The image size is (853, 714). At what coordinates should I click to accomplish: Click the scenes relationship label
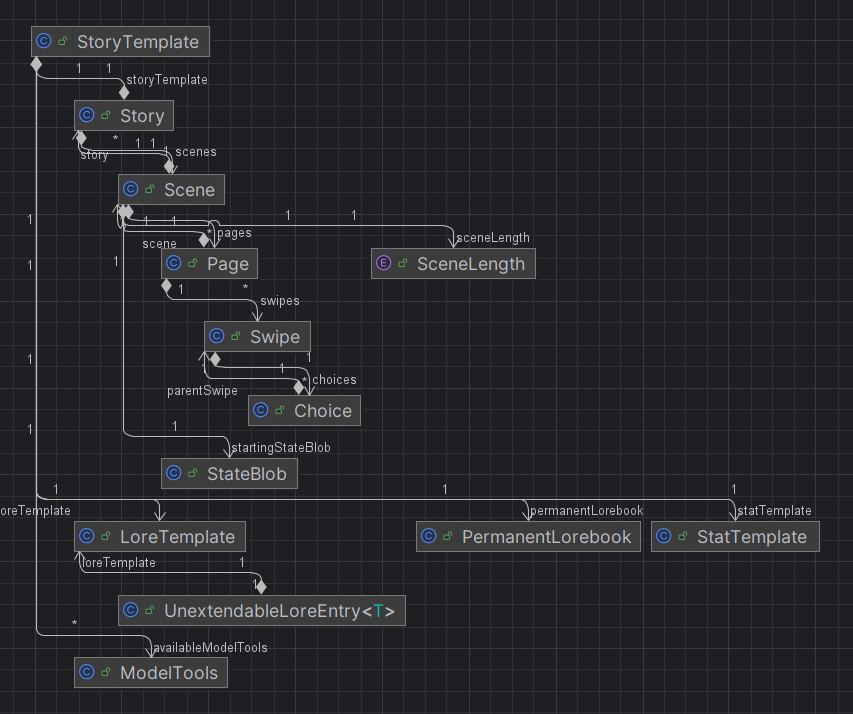point(196,152)
